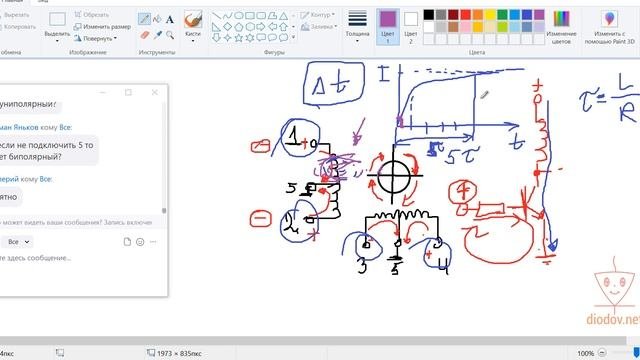Pick the Diamond shape
The width and height of the screenshot is (640, 360).
click(227, 27)
